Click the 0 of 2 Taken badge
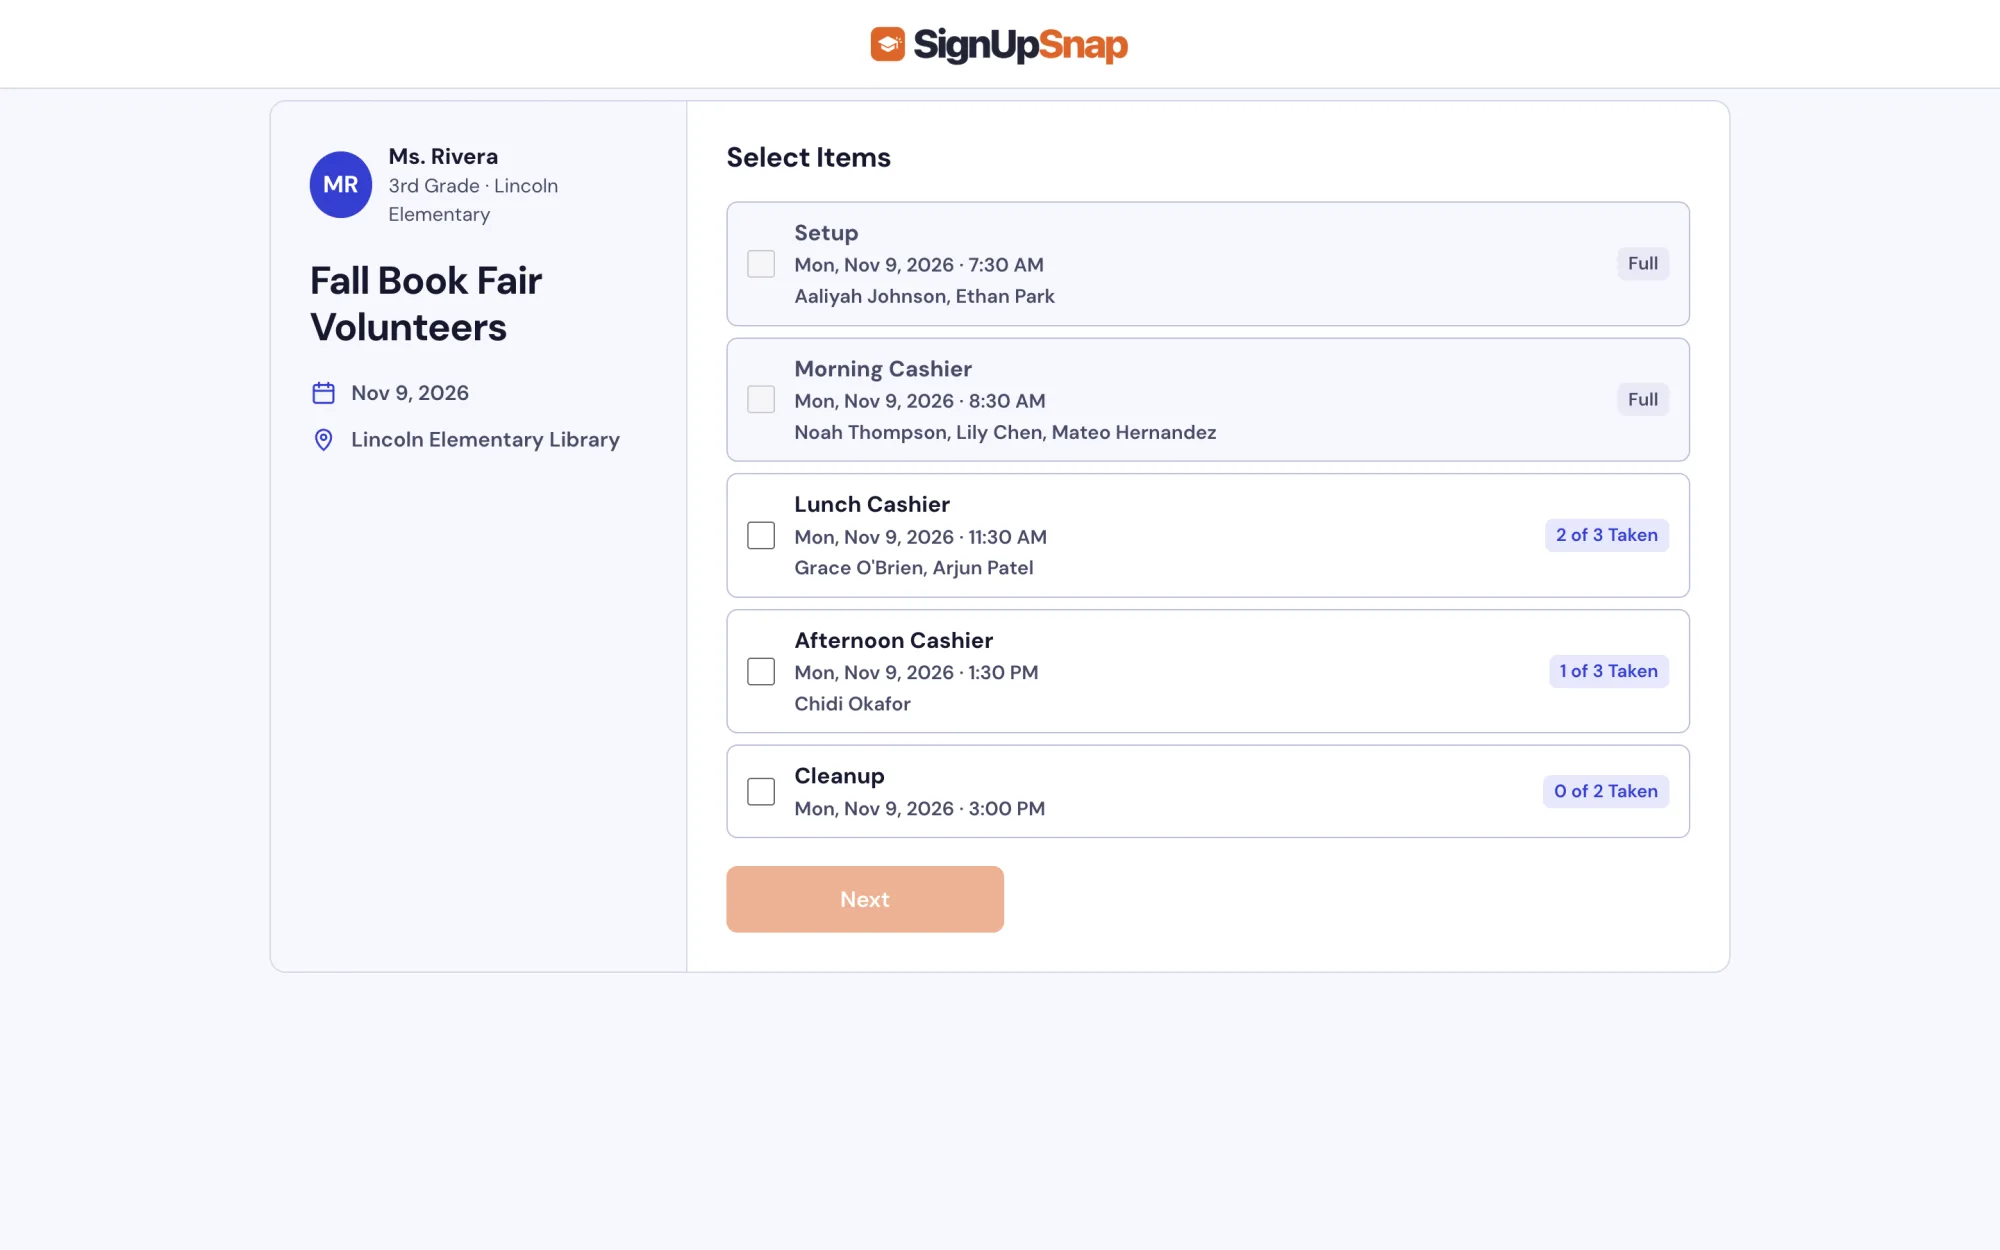Image resolution: width=2000 pixels, height=1250 pixels. click(x=1606, y=792)
